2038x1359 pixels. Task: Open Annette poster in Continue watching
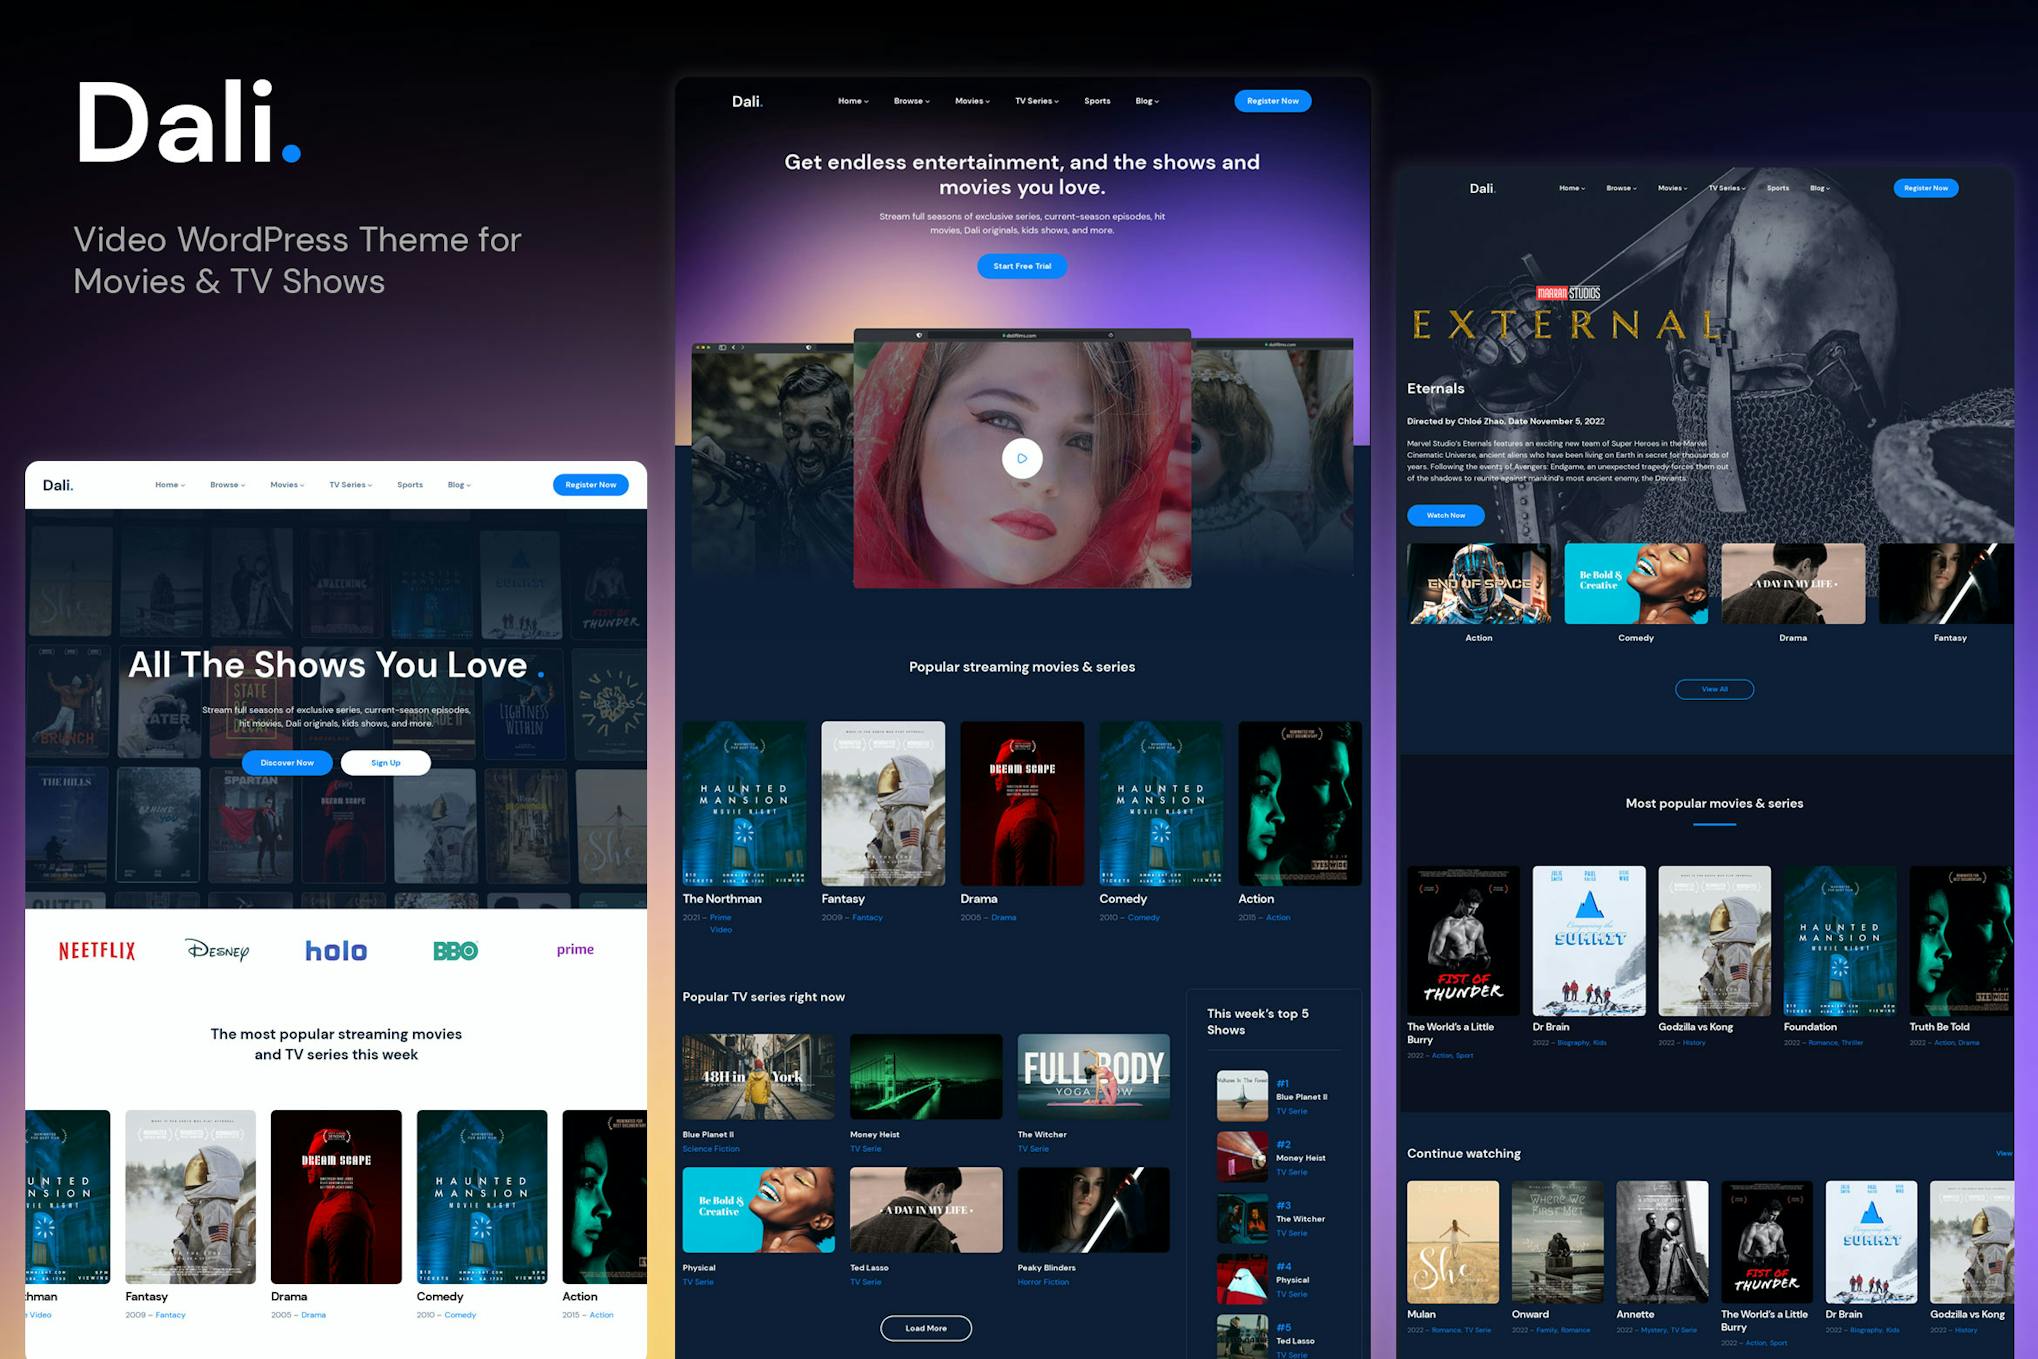point(1662,1242)
